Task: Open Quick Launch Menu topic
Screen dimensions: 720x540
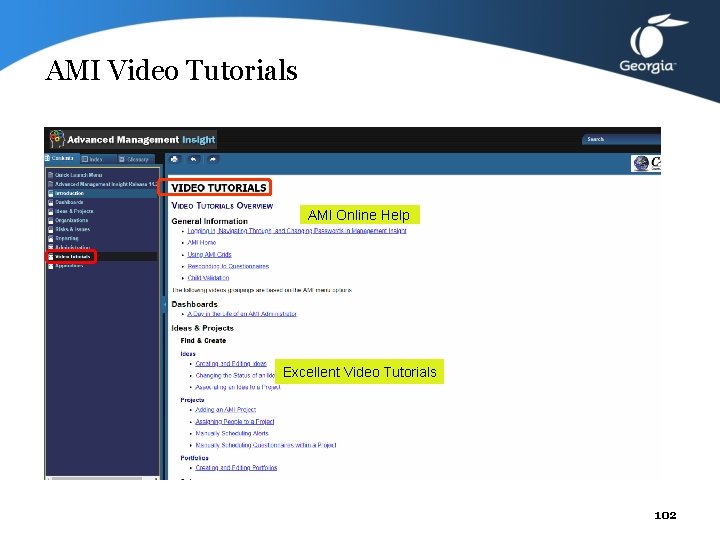Action: click(79, 175)
